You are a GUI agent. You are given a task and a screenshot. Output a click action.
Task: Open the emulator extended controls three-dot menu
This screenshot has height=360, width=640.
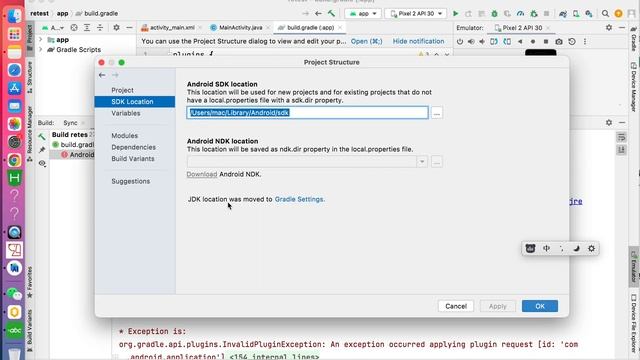pos(585,42)
